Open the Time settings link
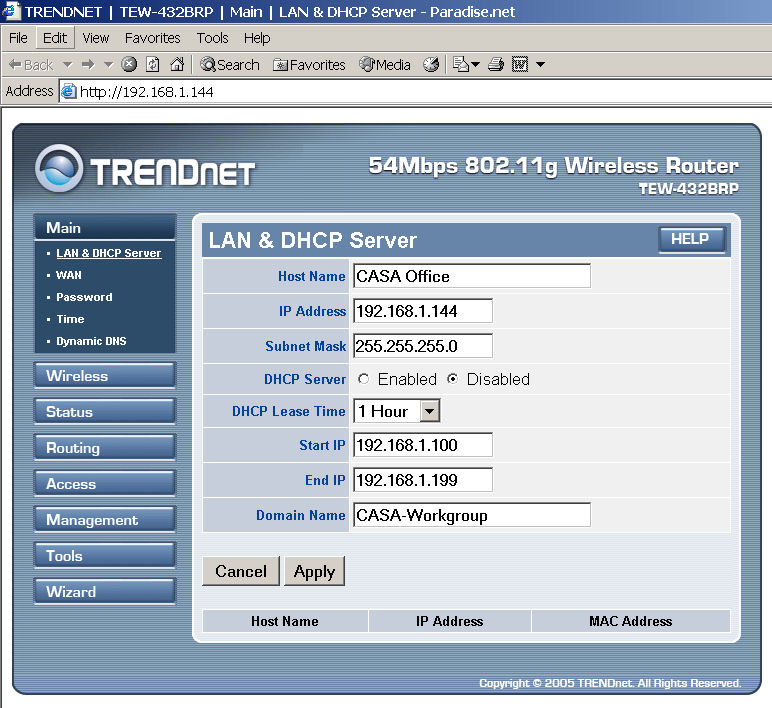 click(70, 319)
